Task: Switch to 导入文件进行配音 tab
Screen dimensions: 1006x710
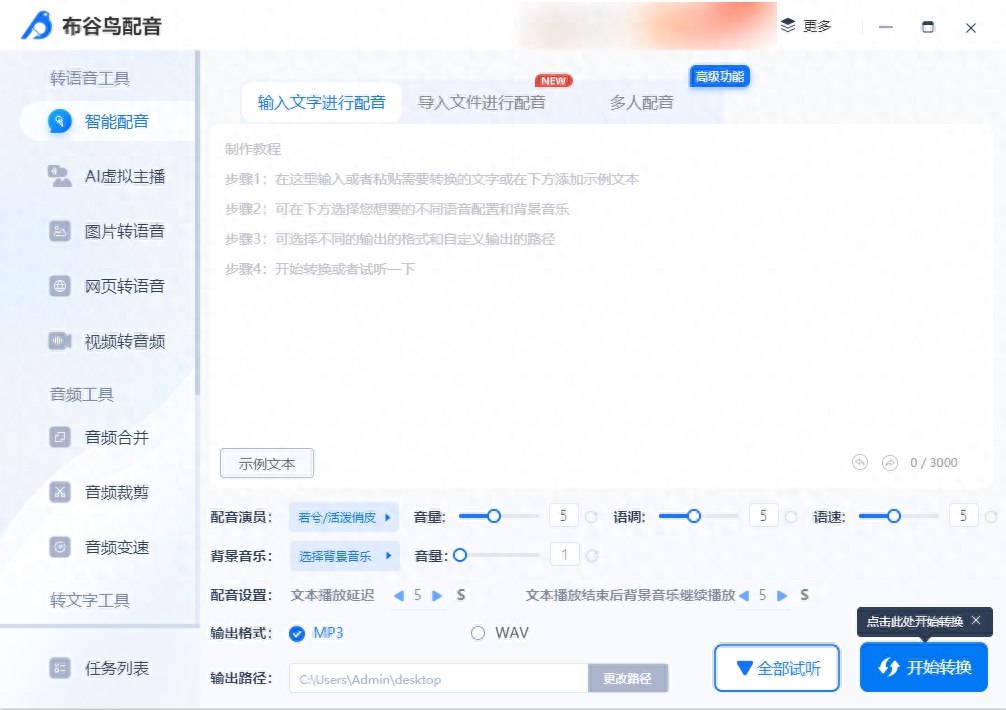Action: 482,103
